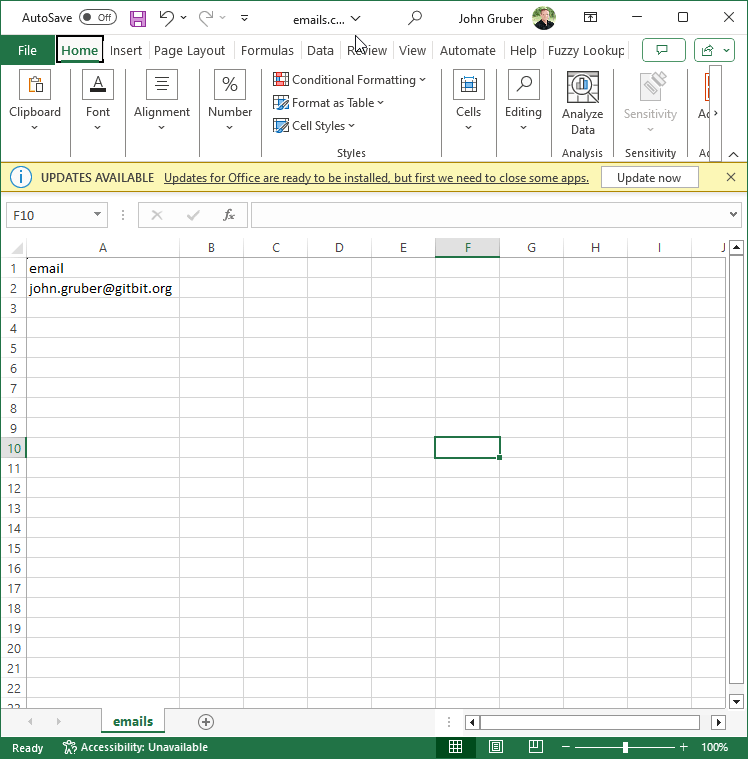The image size is (748, 759).
Task: Click the Insert Function fx icon
Action: (x=229, y=215)
